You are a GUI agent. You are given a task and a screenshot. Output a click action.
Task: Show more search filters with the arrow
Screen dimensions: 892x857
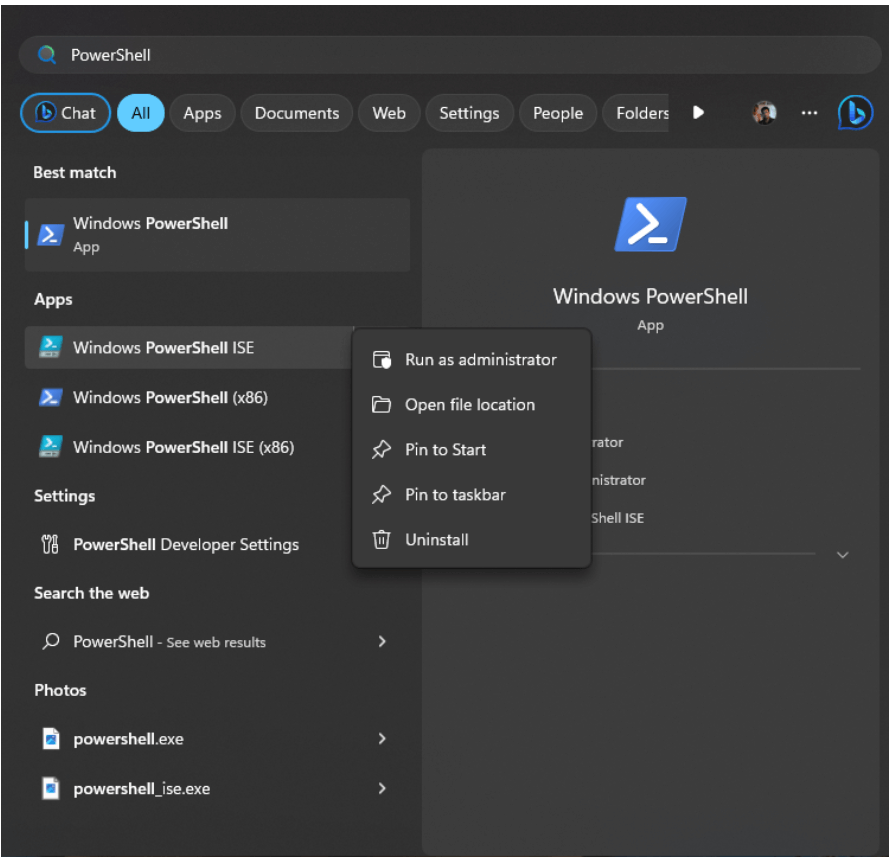[698, 112]
